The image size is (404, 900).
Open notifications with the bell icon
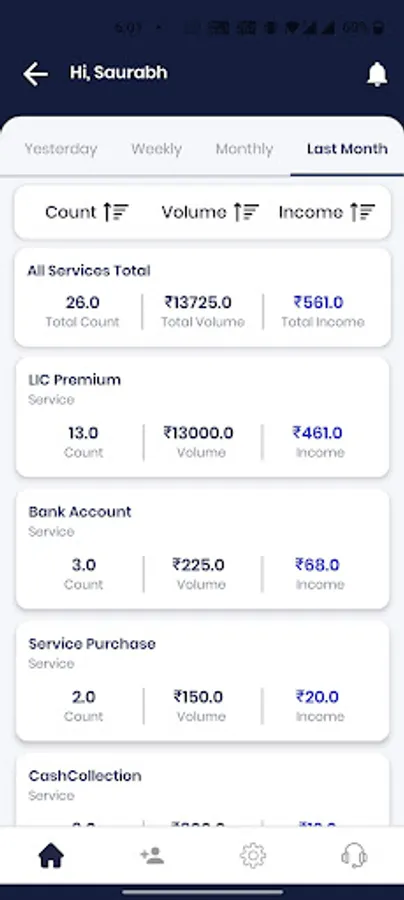(x=377, y=74)
